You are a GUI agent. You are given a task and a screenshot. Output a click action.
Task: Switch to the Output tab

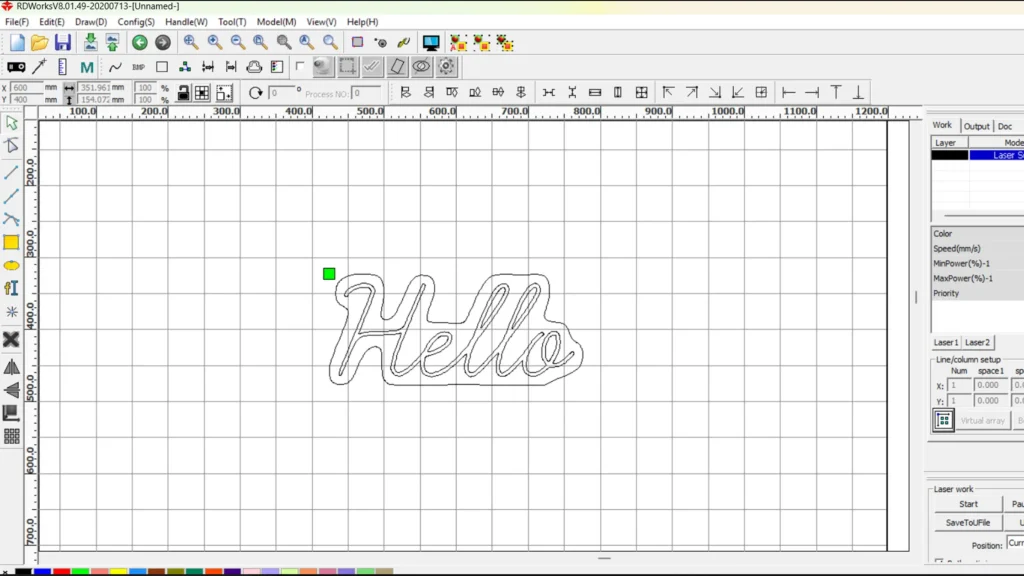(x=976, y=127)
